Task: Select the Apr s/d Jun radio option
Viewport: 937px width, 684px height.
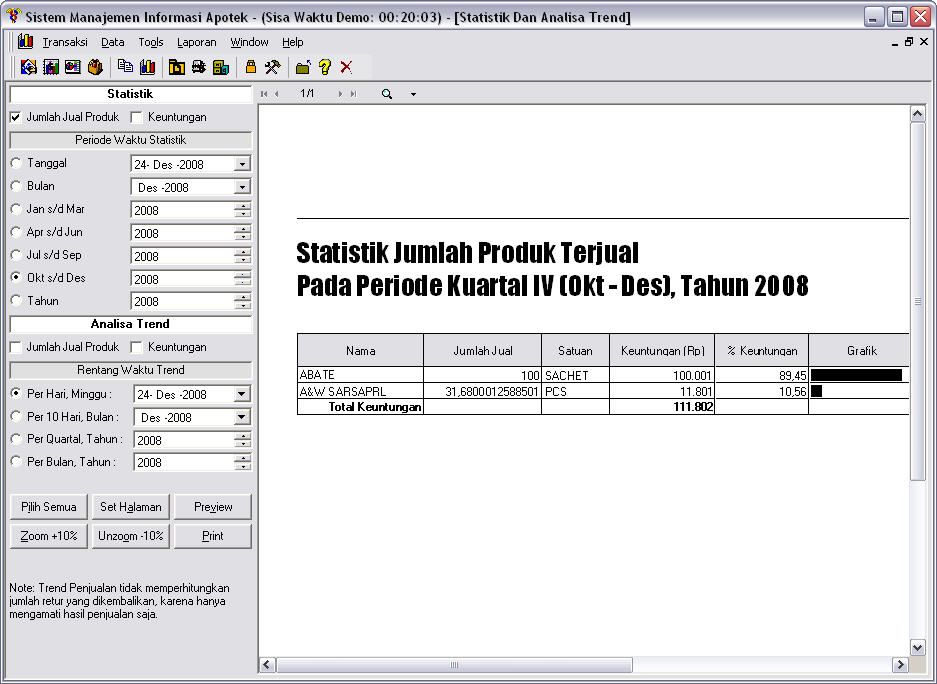Action: pyautogui.click(x=16, y=232)
